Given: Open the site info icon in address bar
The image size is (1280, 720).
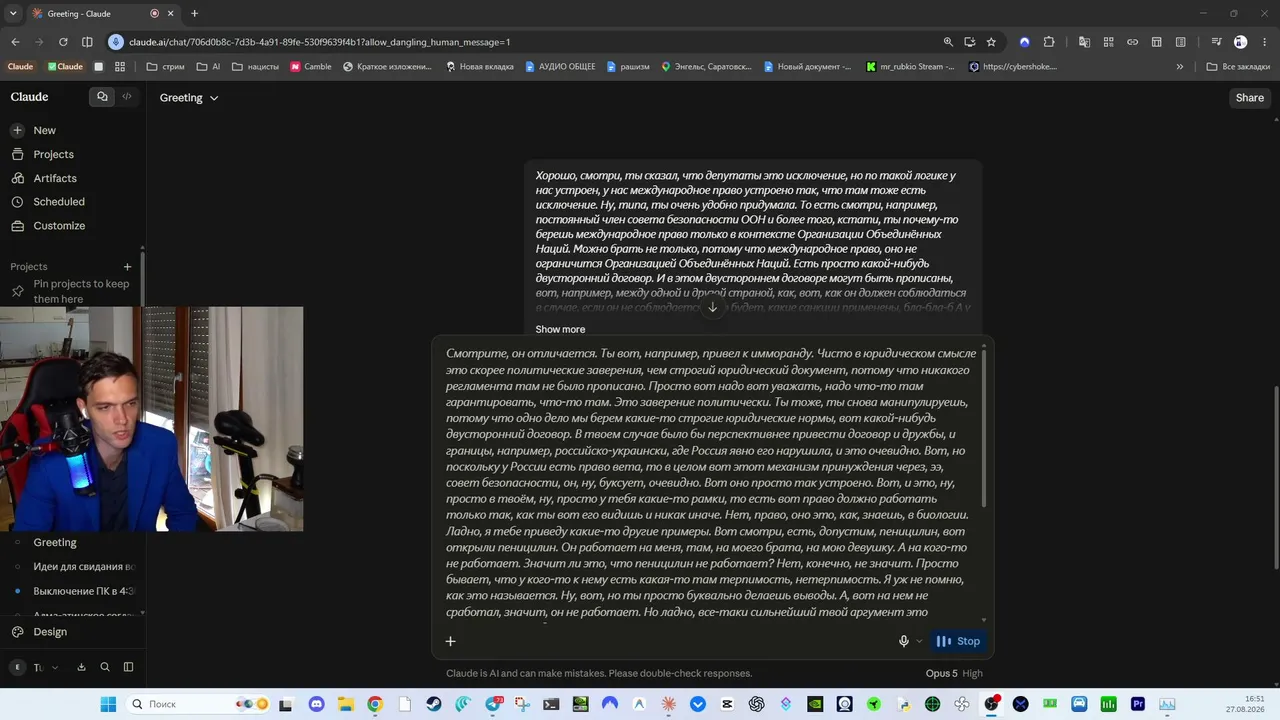Looking at the screenshot, I should (116, 42).
